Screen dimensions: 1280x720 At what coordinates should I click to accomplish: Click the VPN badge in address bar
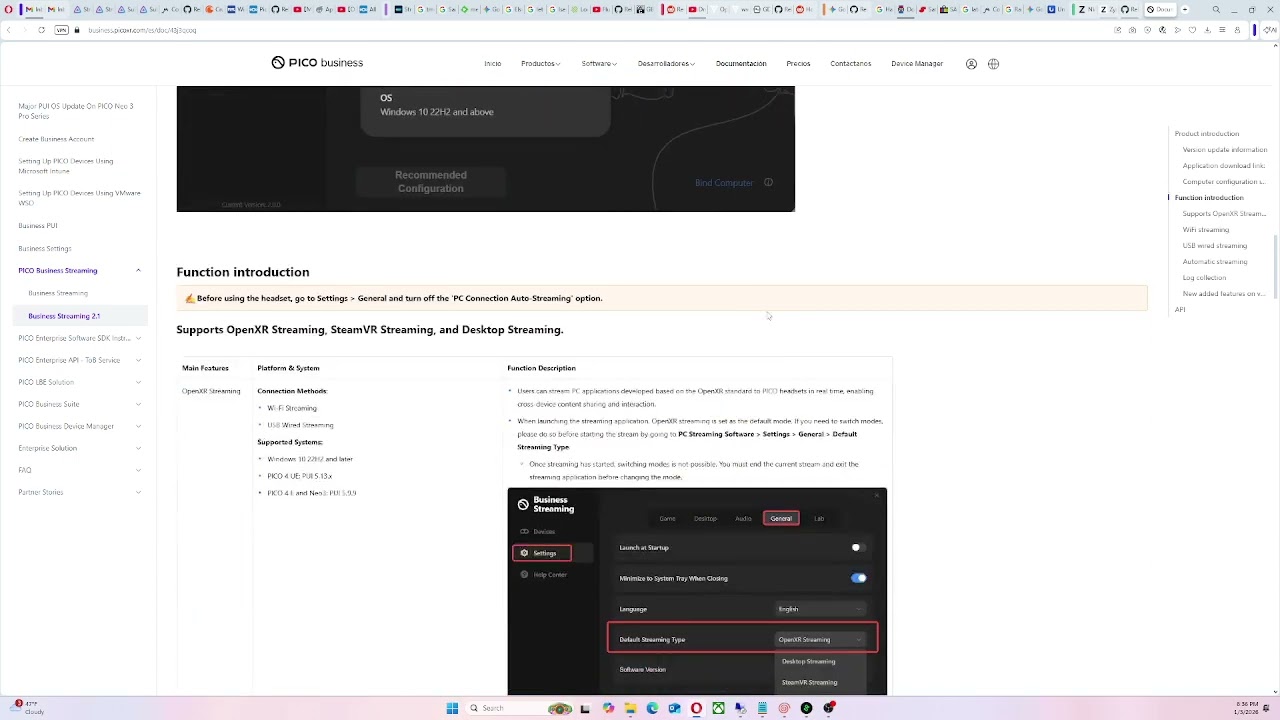pos(61,30)
